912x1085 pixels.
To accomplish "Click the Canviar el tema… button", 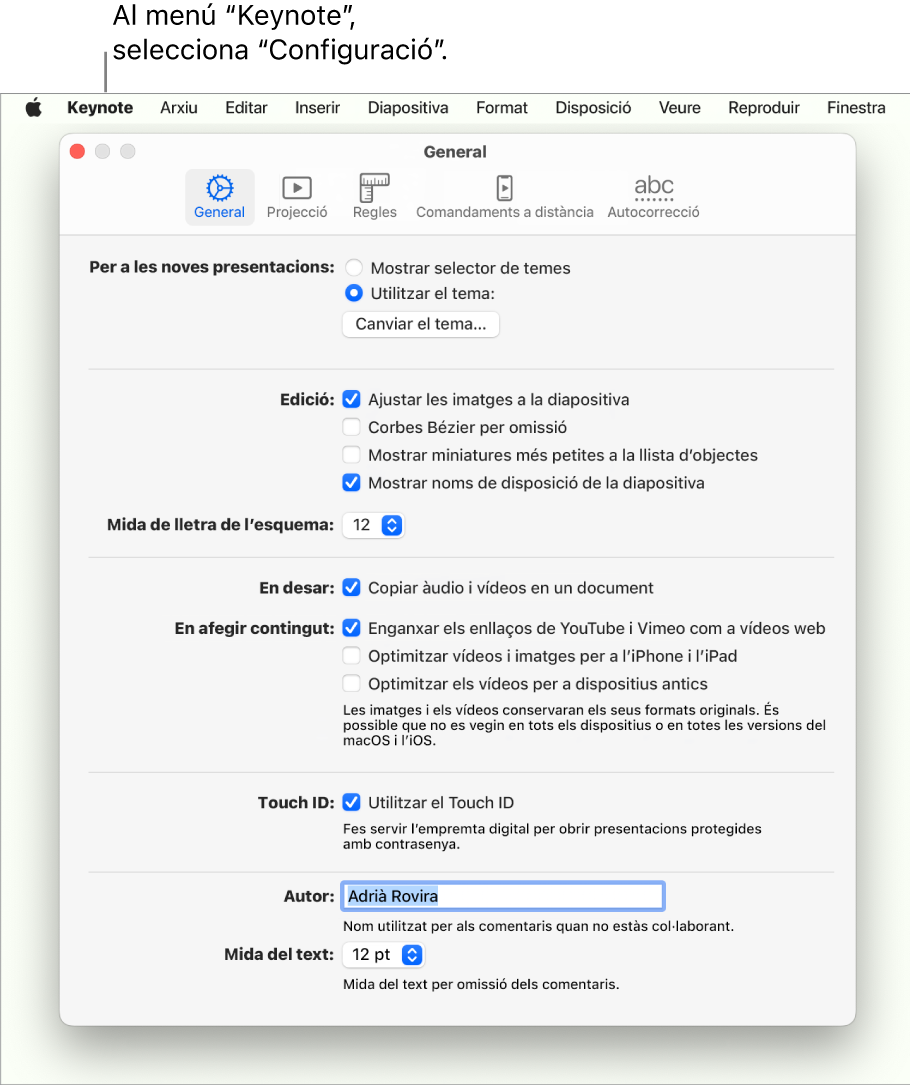I will [421, 324].
